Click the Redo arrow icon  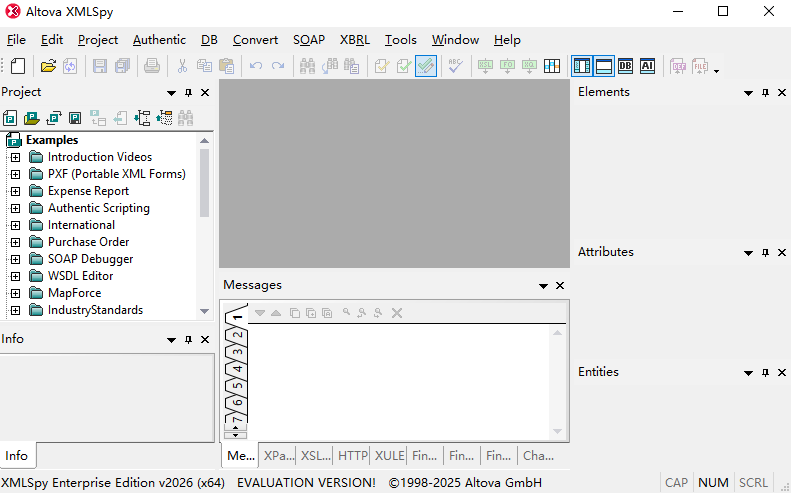pyautogui.click(x=278, y=66)
